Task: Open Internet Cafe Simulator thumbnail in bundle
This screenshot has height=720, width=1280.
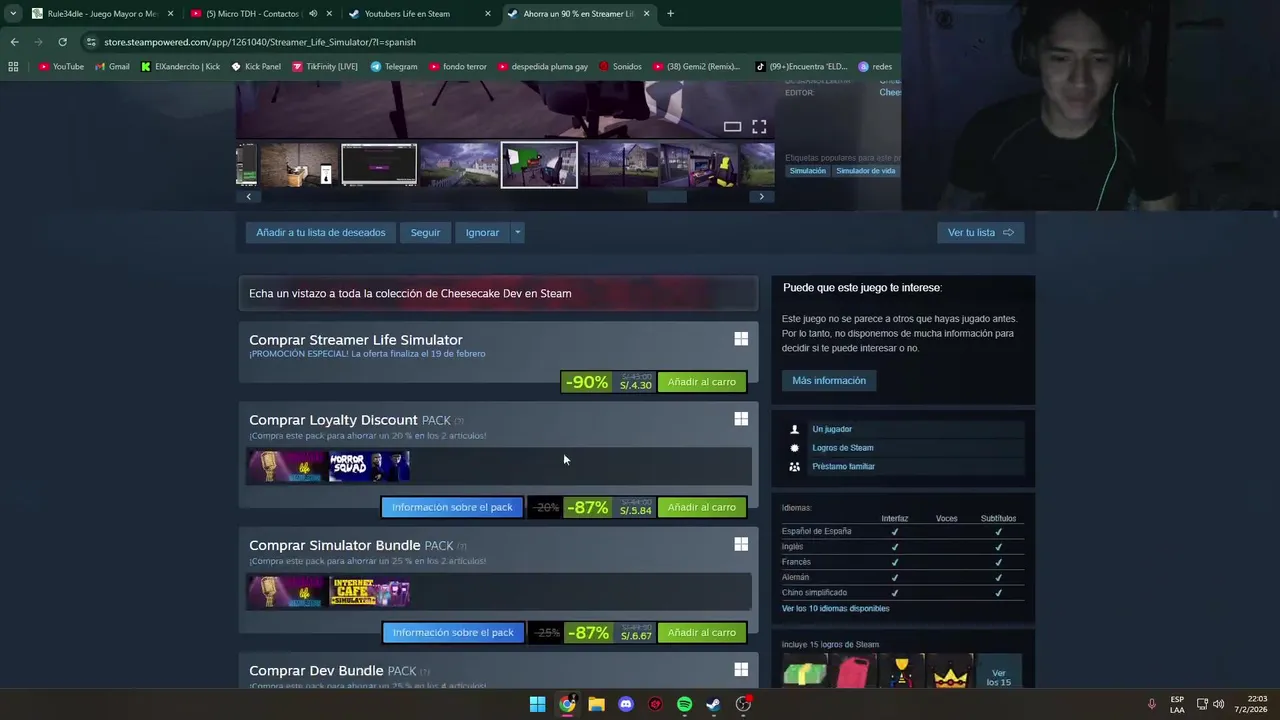Action: [370, 592]
